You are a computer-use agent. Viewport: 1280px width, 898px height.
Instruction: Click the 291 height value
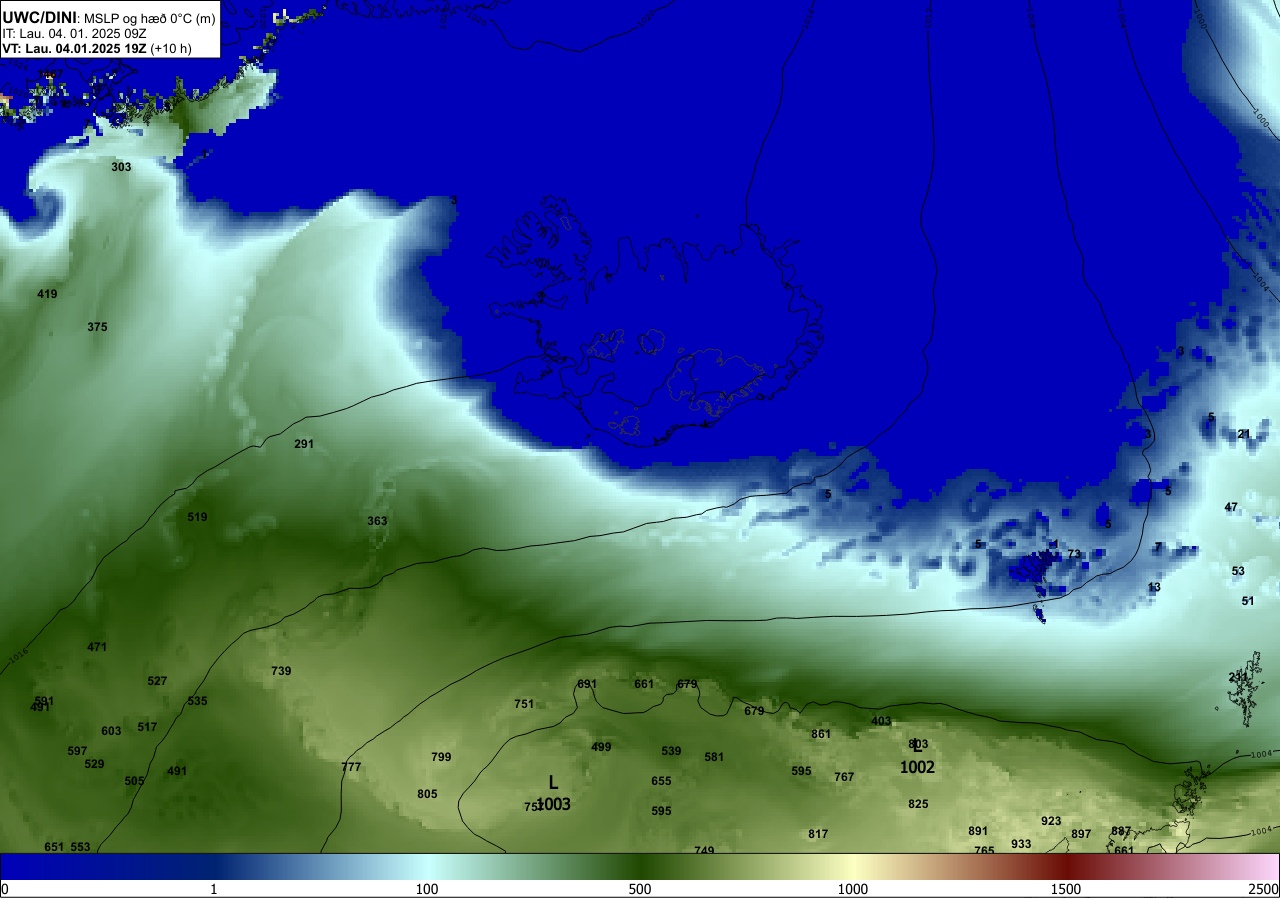(x=304, y=443)
